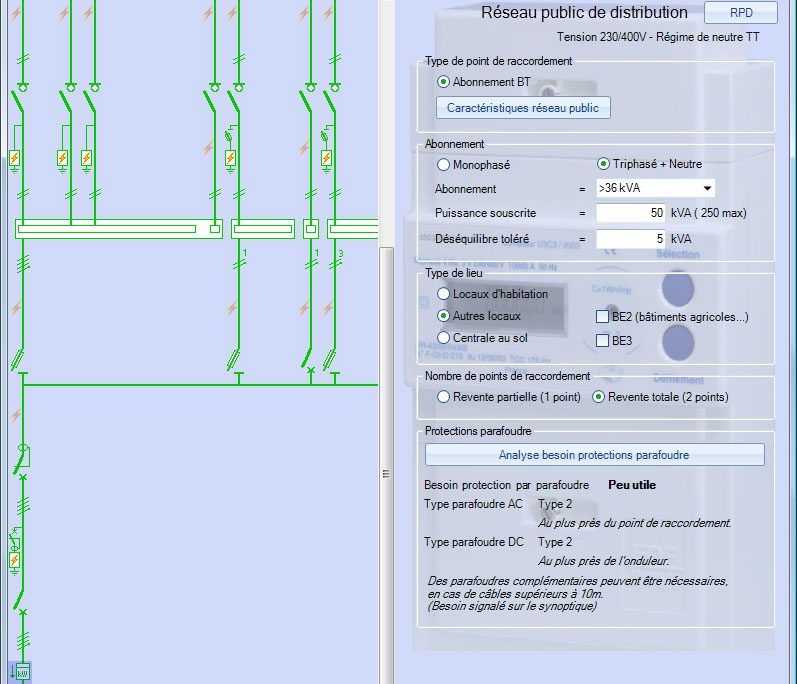Click the 'kVA ( 250 max)' label

709,213
